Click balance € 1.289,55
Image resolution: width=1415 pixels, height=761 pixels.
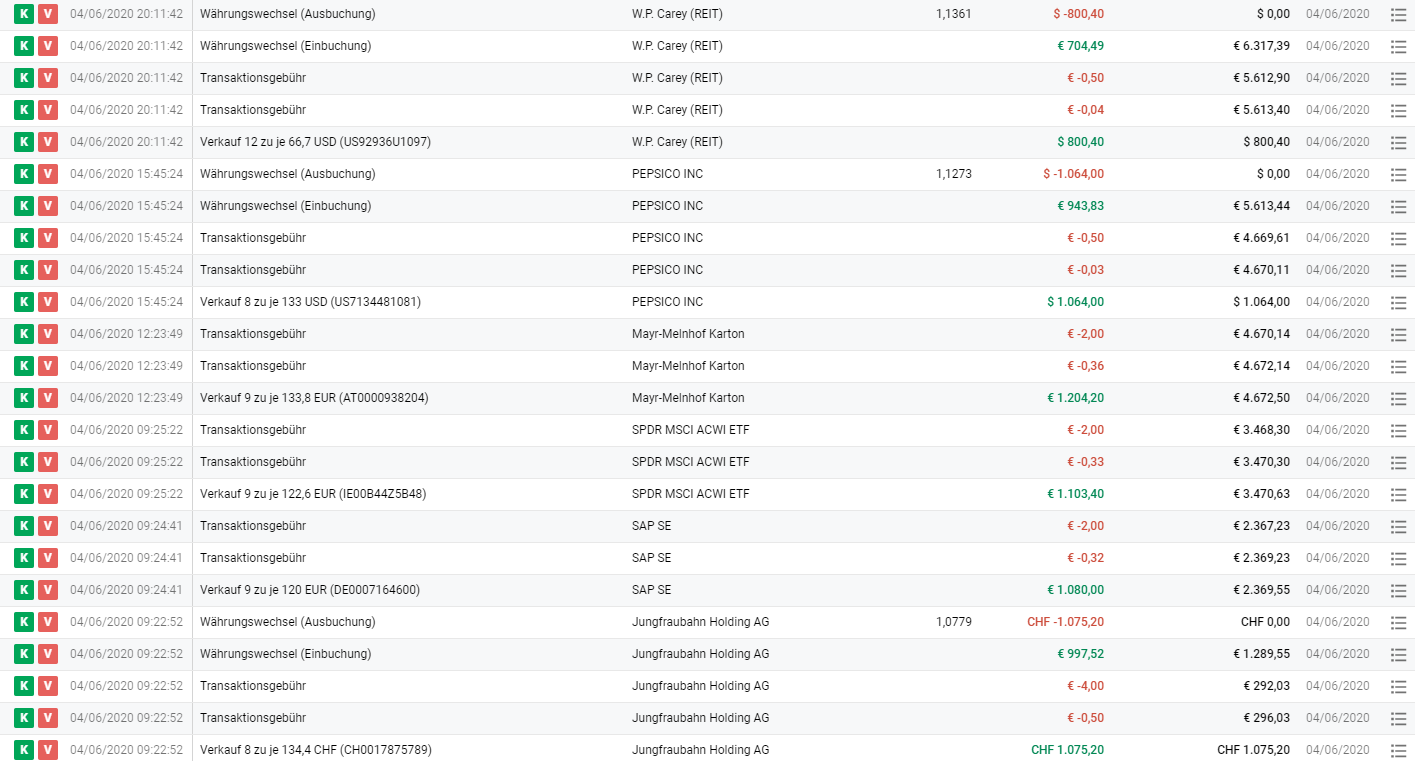pos(1261,654)
